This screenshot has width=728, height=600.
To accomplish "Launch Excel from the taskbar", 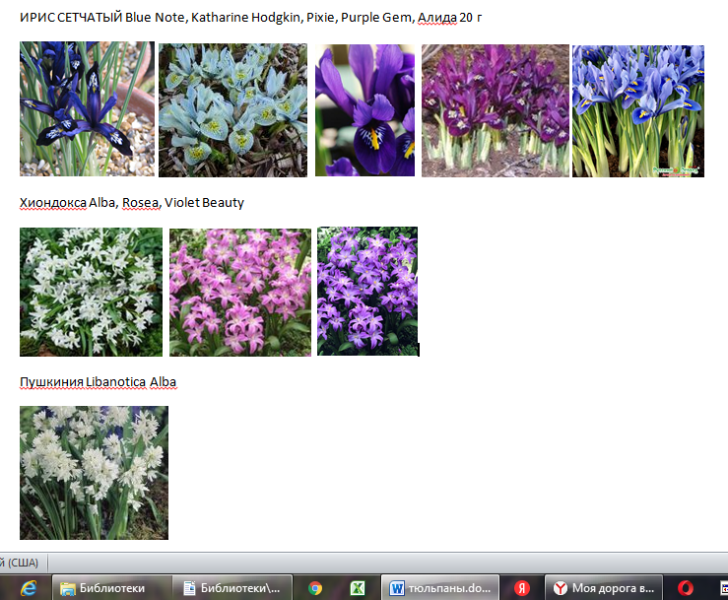I will click(357, 588).
